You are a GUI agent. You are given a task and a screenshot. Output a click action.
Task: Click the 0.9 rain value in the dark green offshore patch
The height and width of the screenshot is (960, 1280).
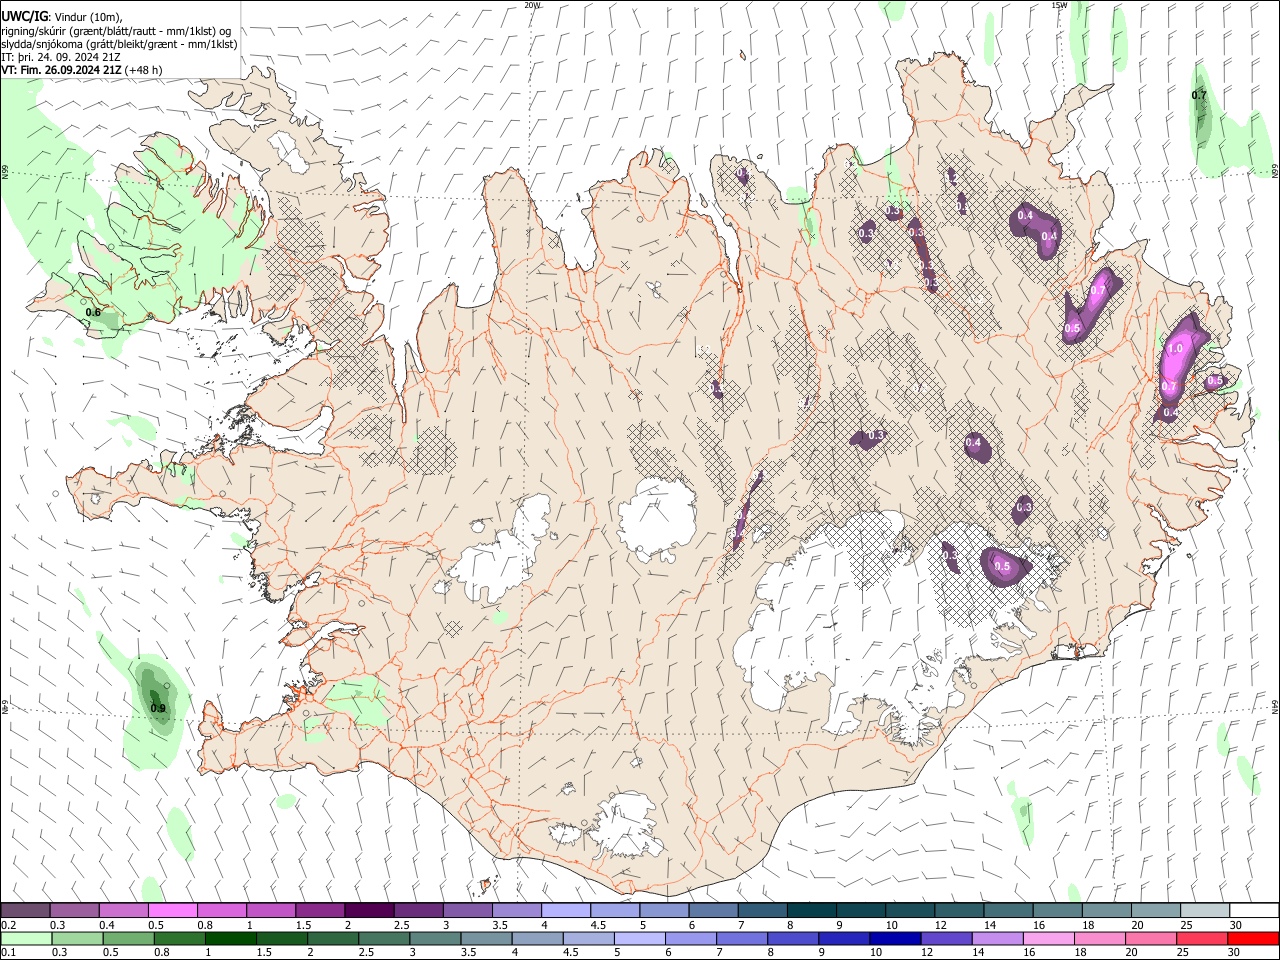tap(158, 709)
